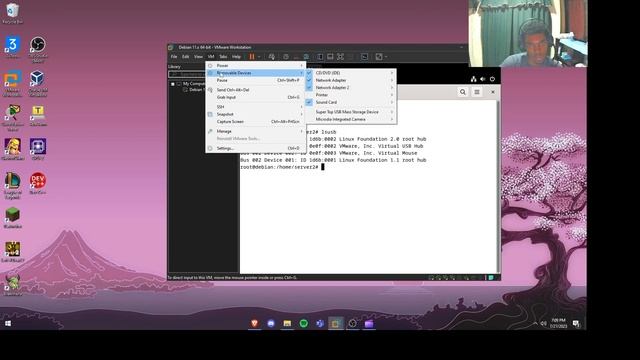Click the orange Pause VM toolbar icon
This screenshot has width=640, height=360.
[252, 57]
